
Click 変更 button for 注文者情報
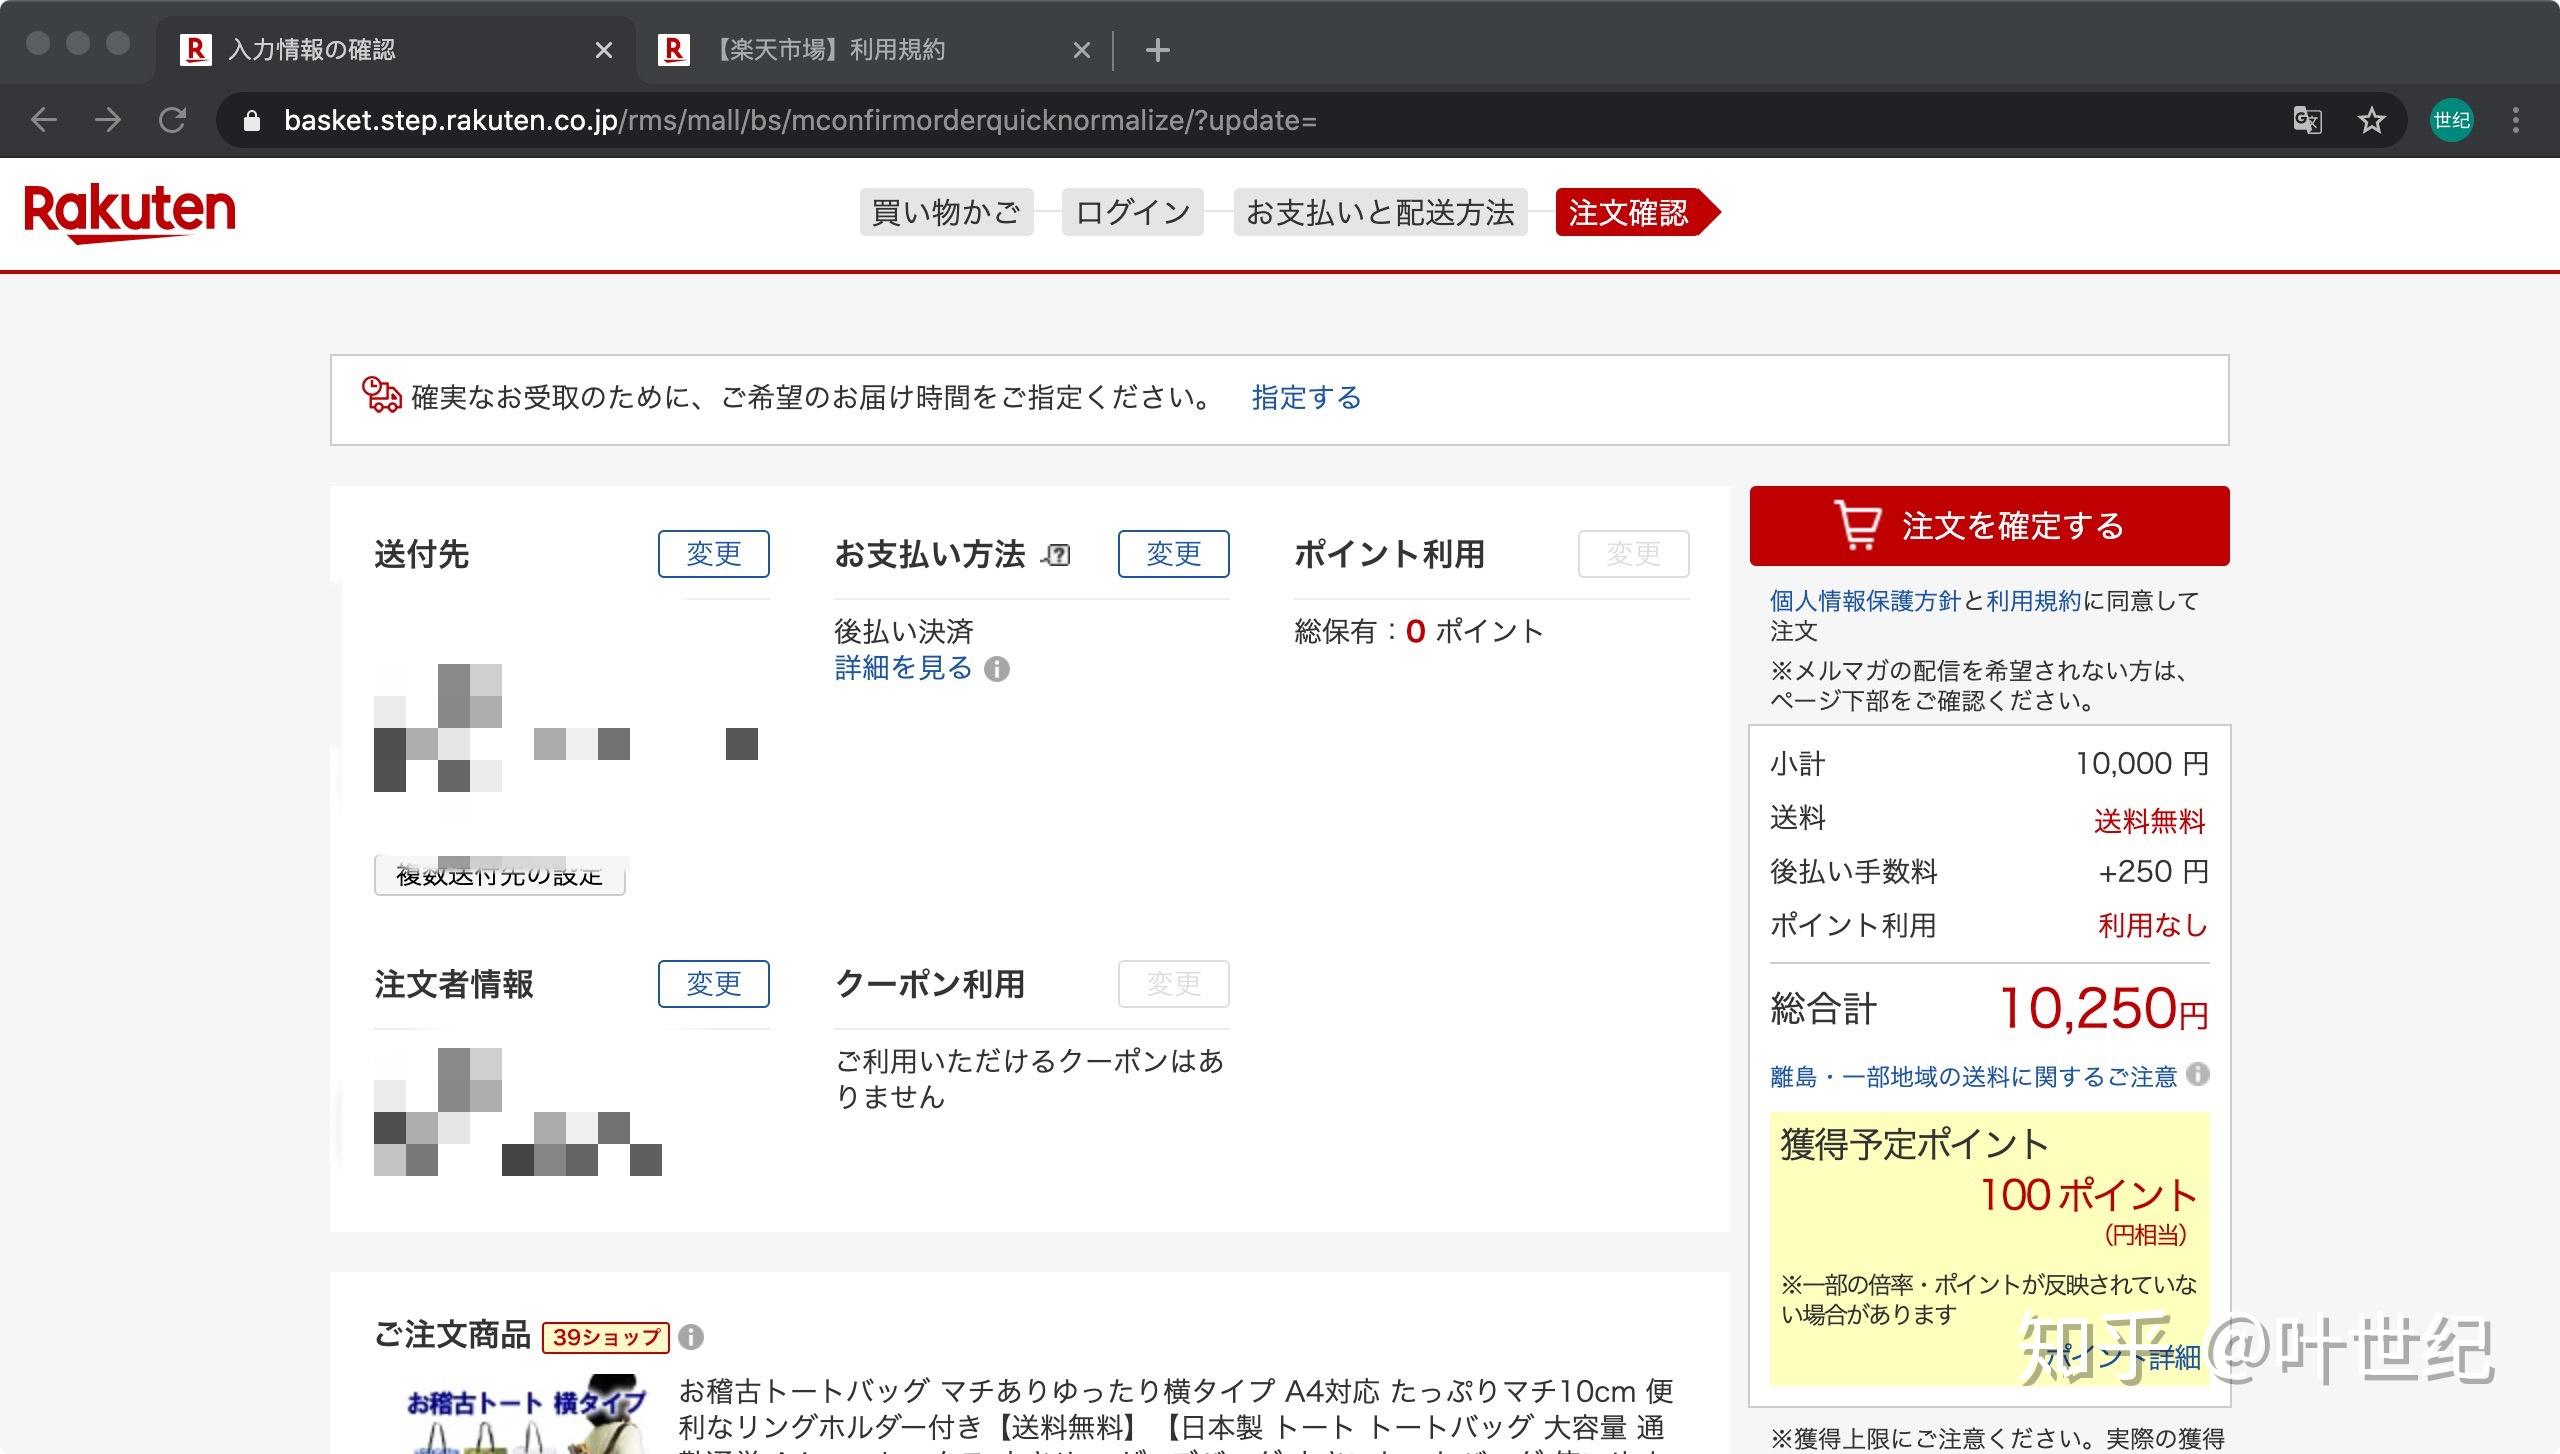coord(713,984)
